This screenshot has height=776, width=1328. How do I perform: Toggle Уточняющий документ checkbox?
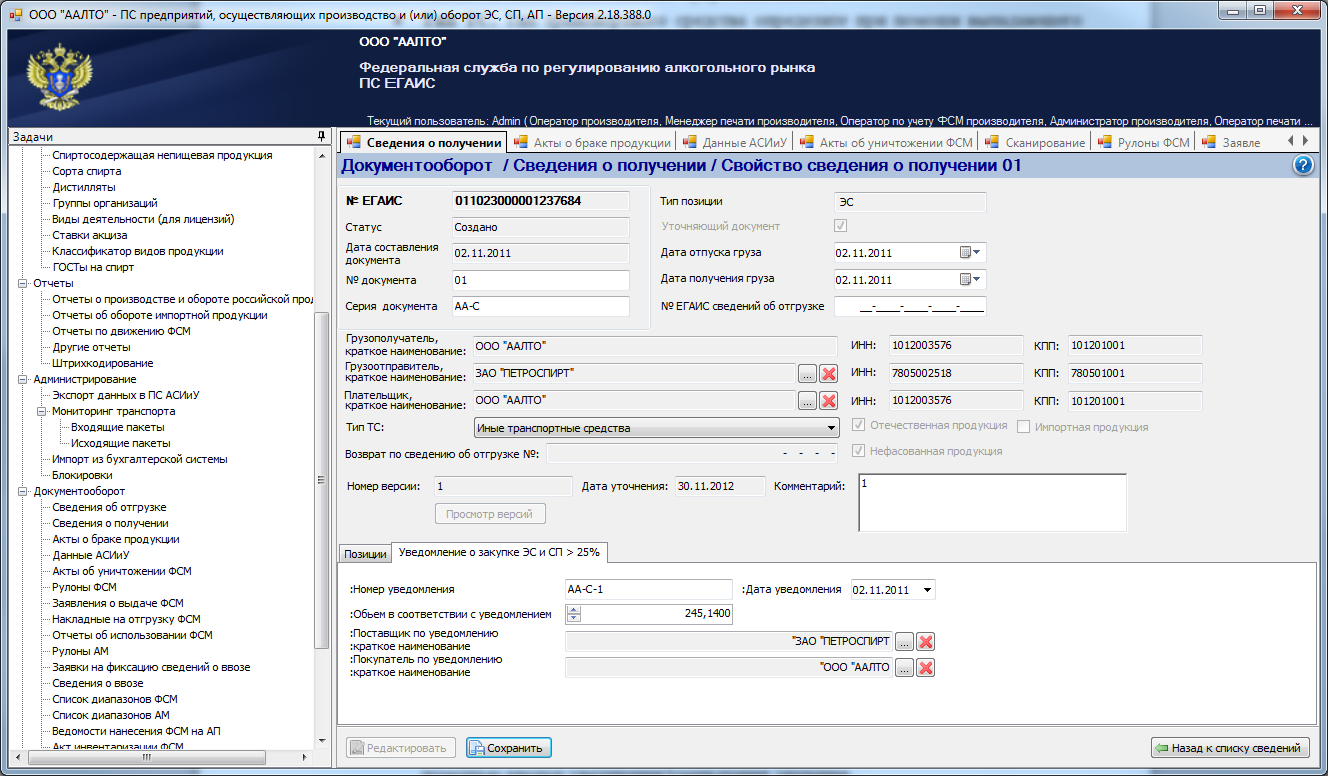(x=840, y=226)
